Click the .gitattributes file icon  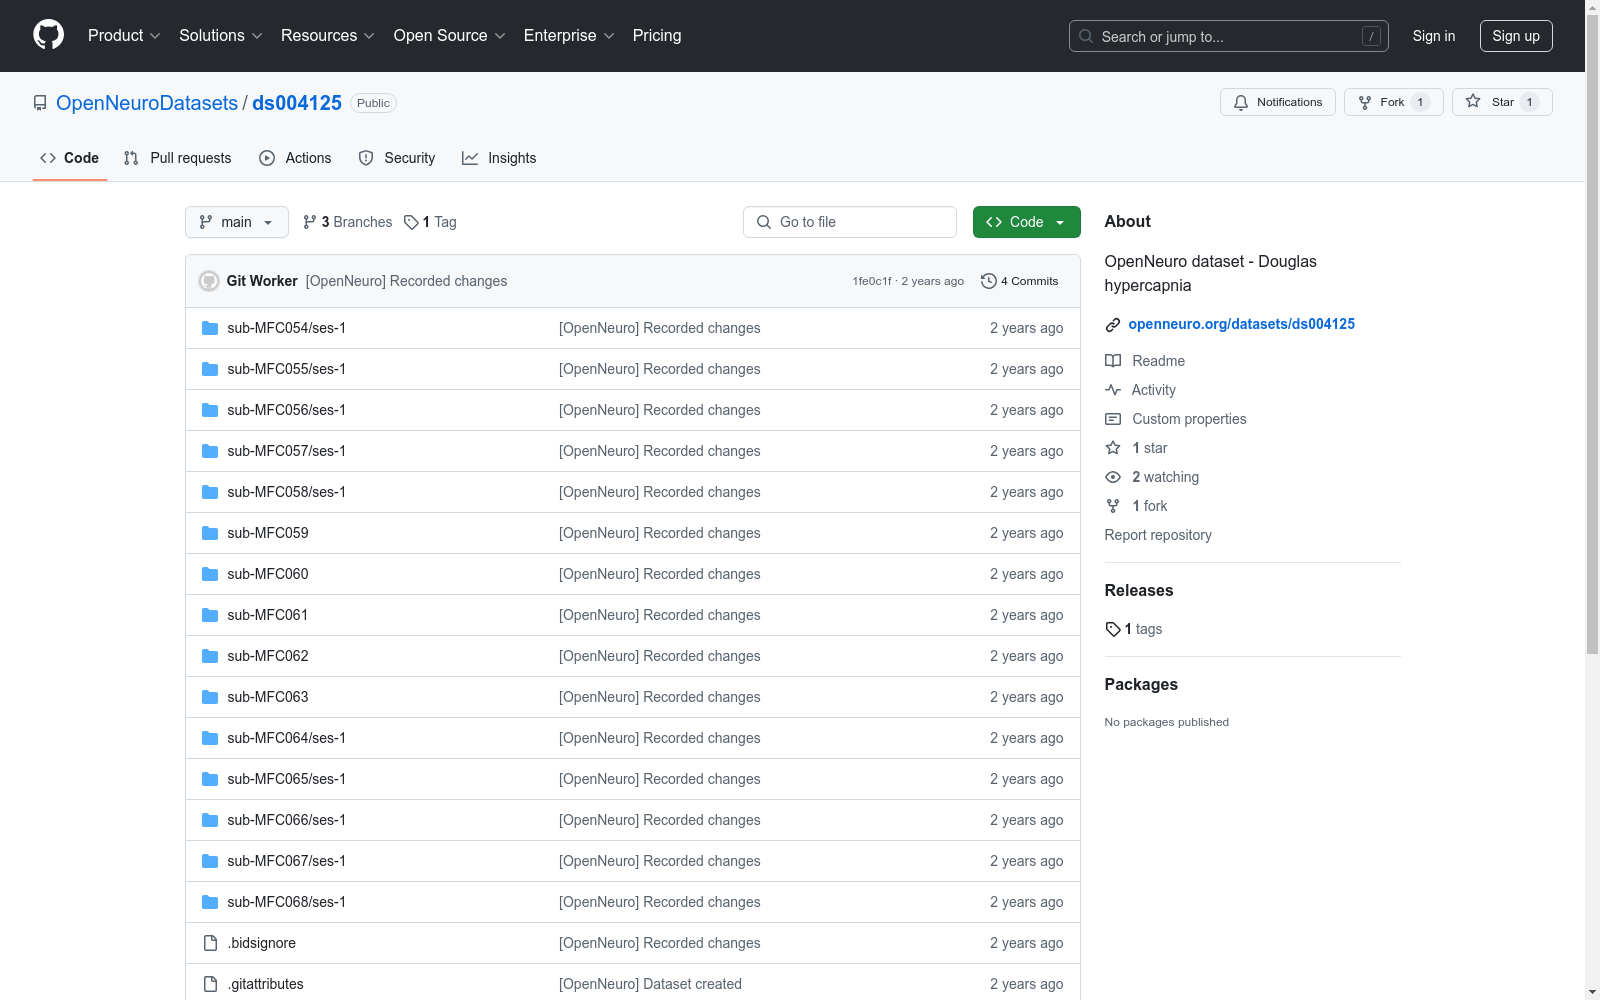[x=210, y=984]
